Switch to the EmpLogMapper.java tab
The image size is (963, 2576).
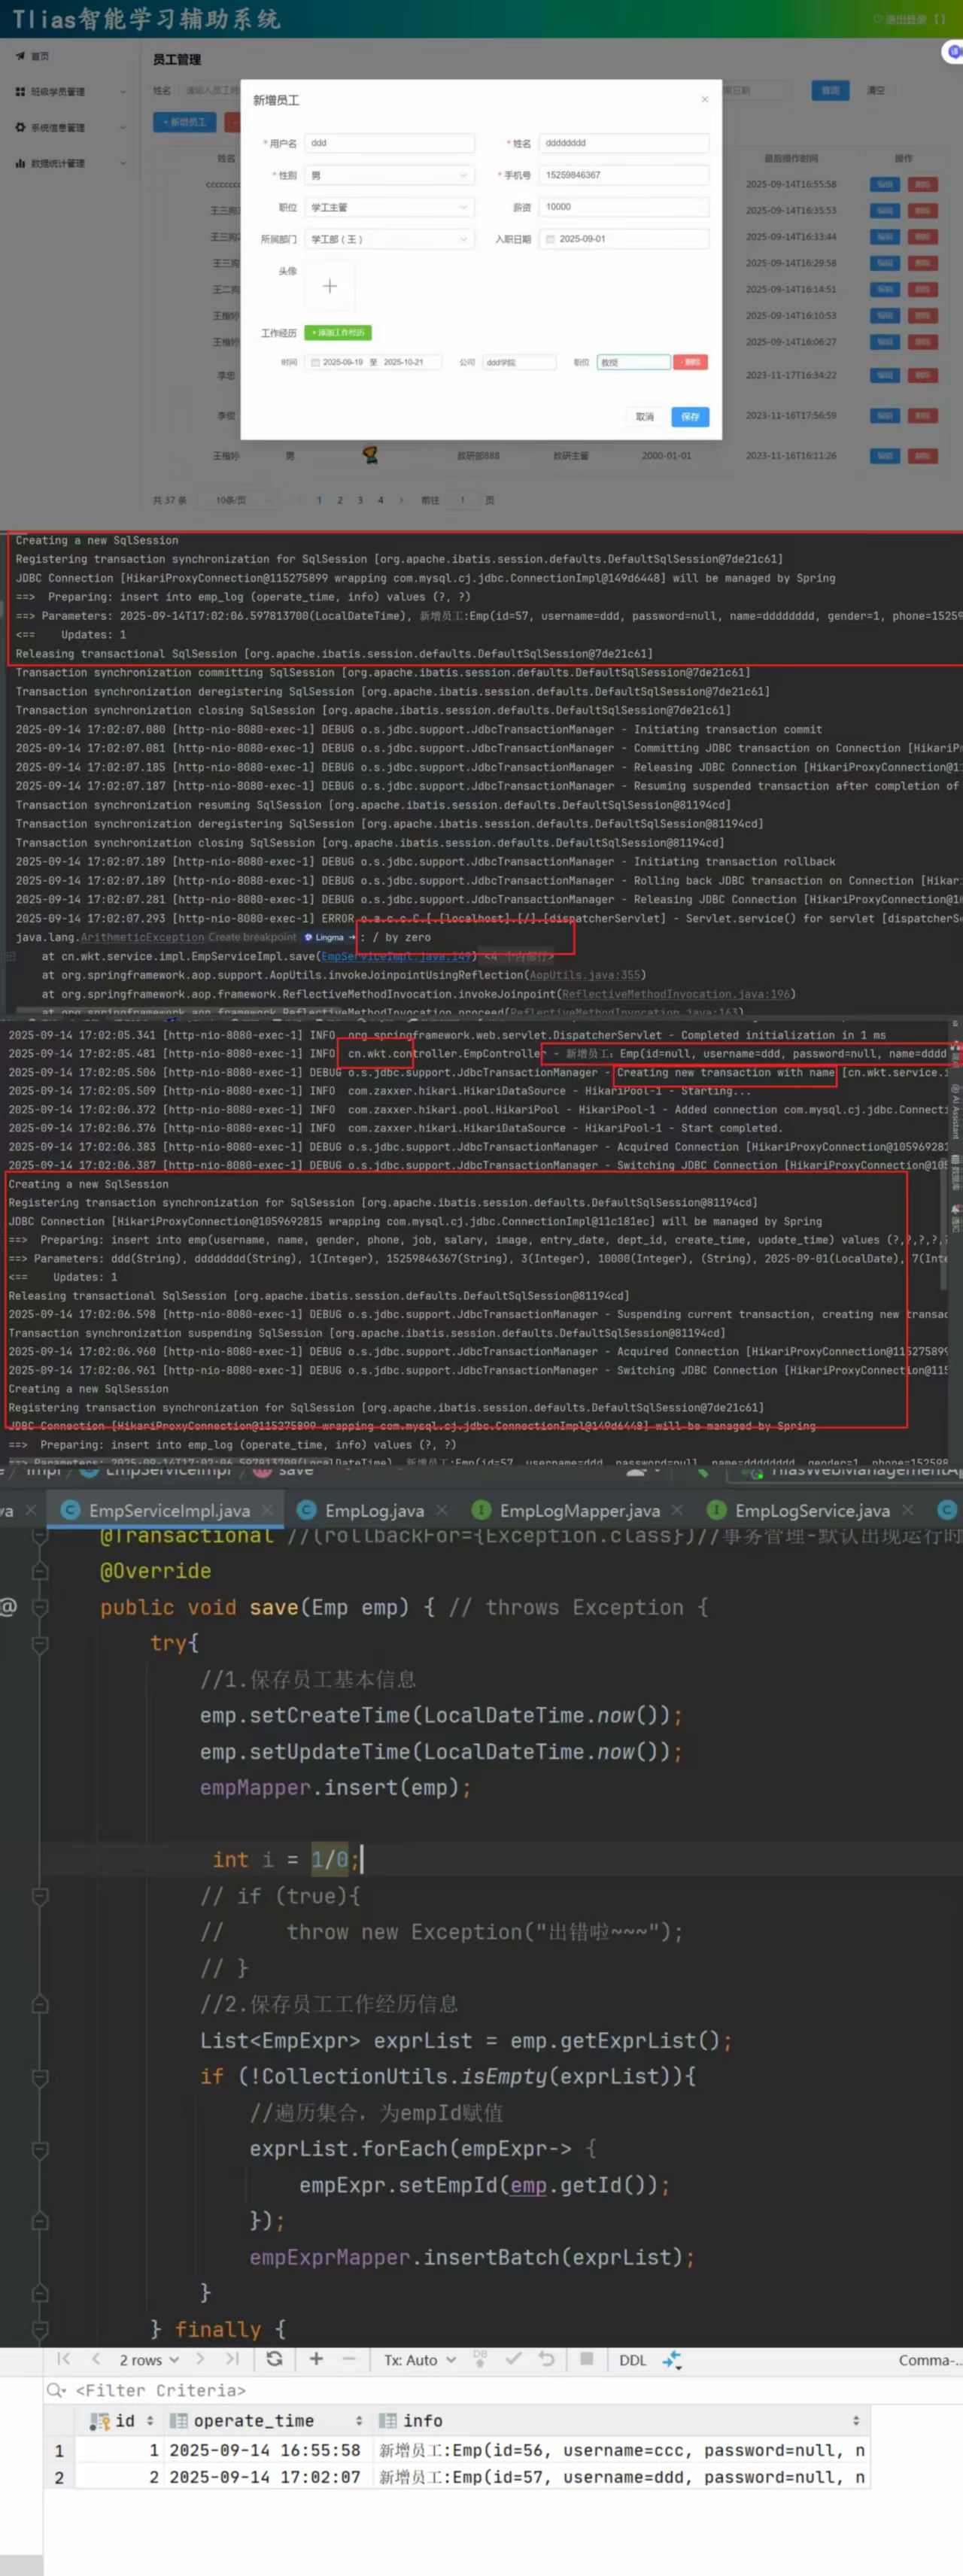579,1511
